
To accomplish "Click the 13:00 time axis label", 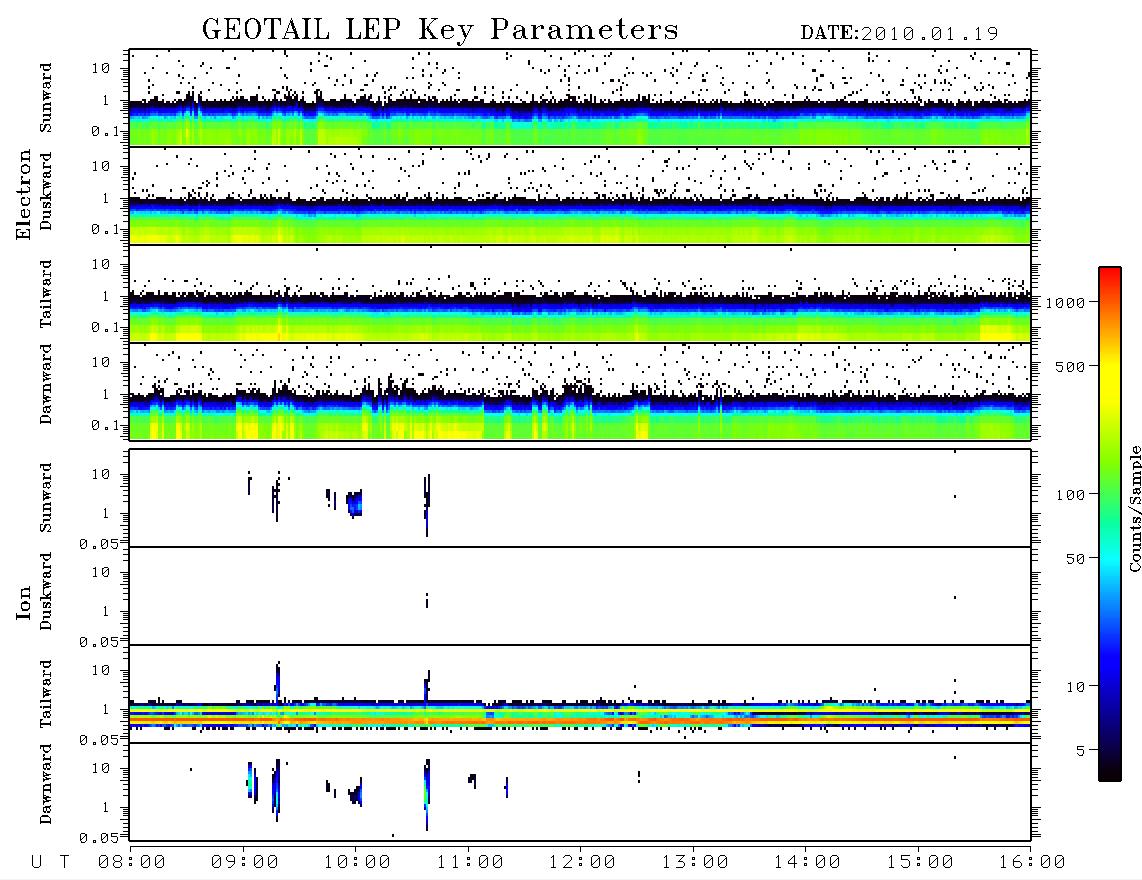I will point(695,862).
